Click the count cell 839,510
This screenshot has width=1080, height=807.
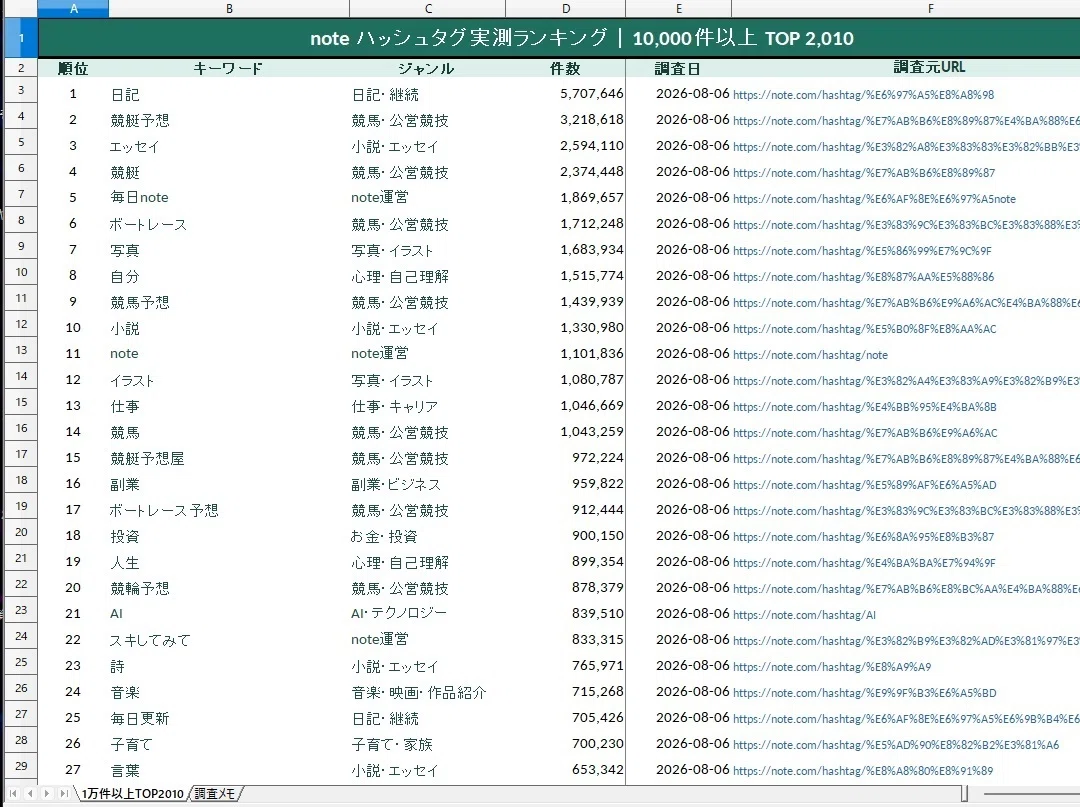tap(597, 614)
